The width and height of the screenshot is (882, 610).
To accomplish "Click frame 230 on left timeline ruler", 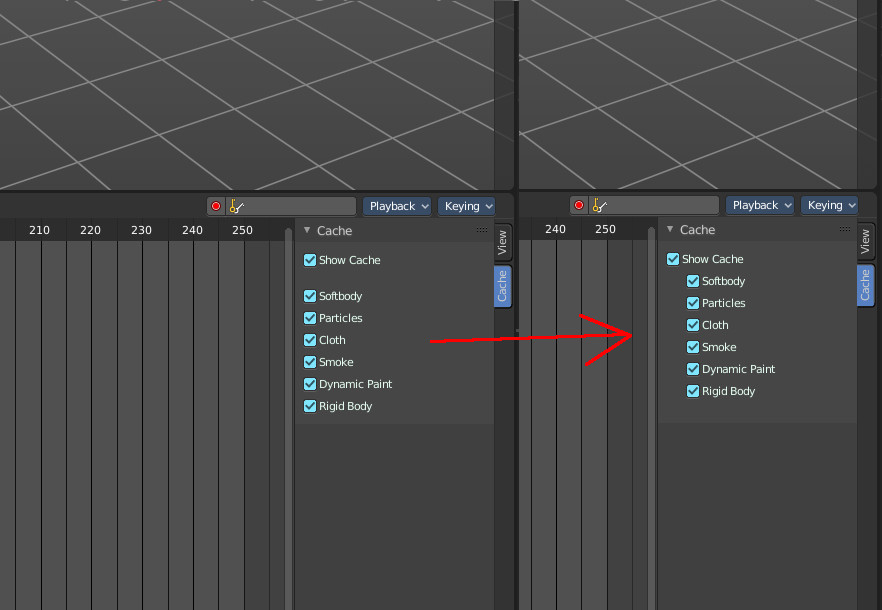I will point(141,230).
